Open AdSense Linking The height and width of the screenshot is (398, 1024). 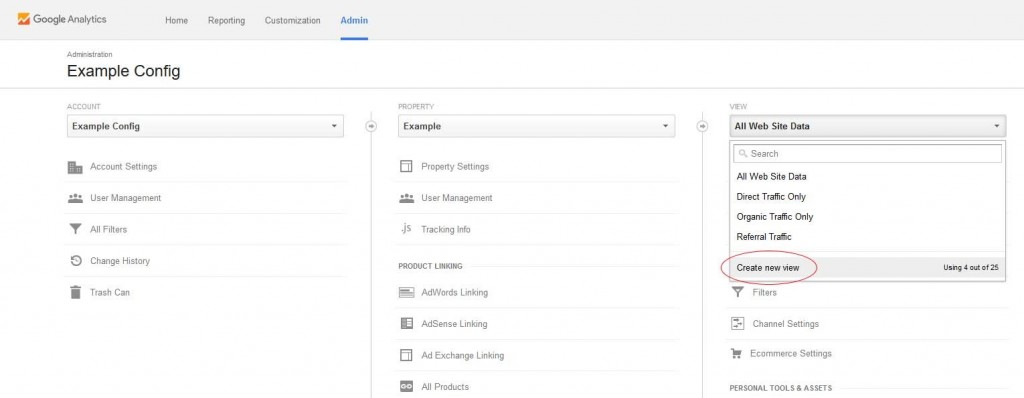455,323
